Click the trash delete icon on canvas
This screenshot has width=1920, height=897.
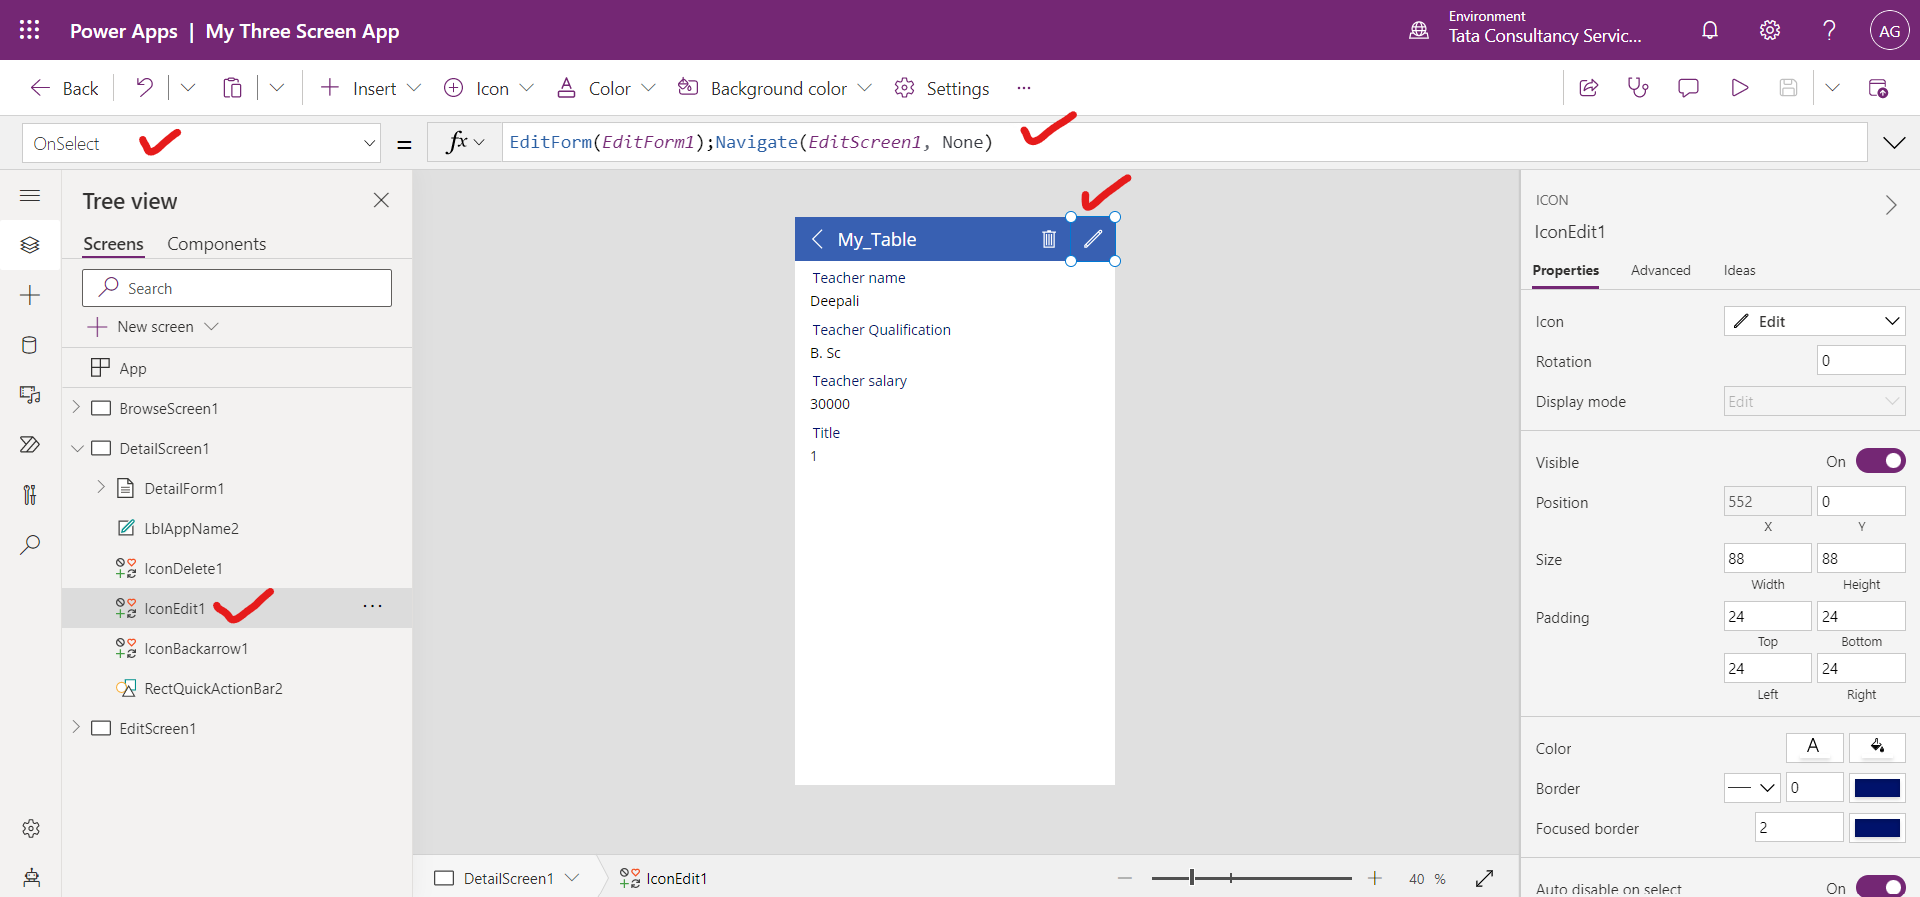tap(1048, 239)
